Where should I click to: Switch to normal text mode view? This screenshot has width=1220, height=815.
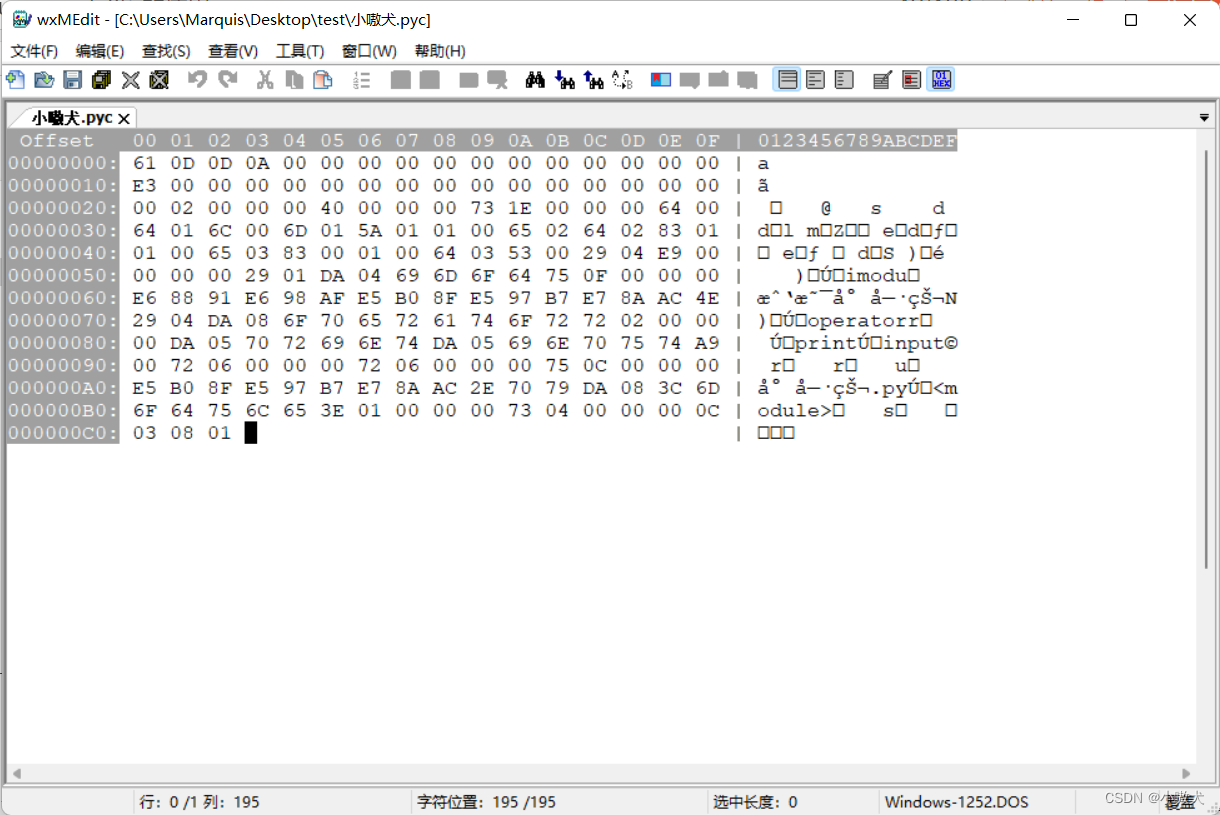[789, 80]
